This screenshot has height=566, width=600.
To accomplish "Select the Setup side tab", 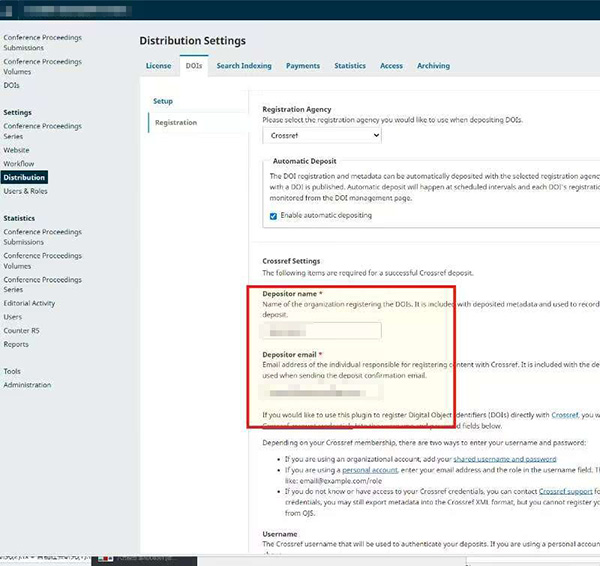I will 162,101.
